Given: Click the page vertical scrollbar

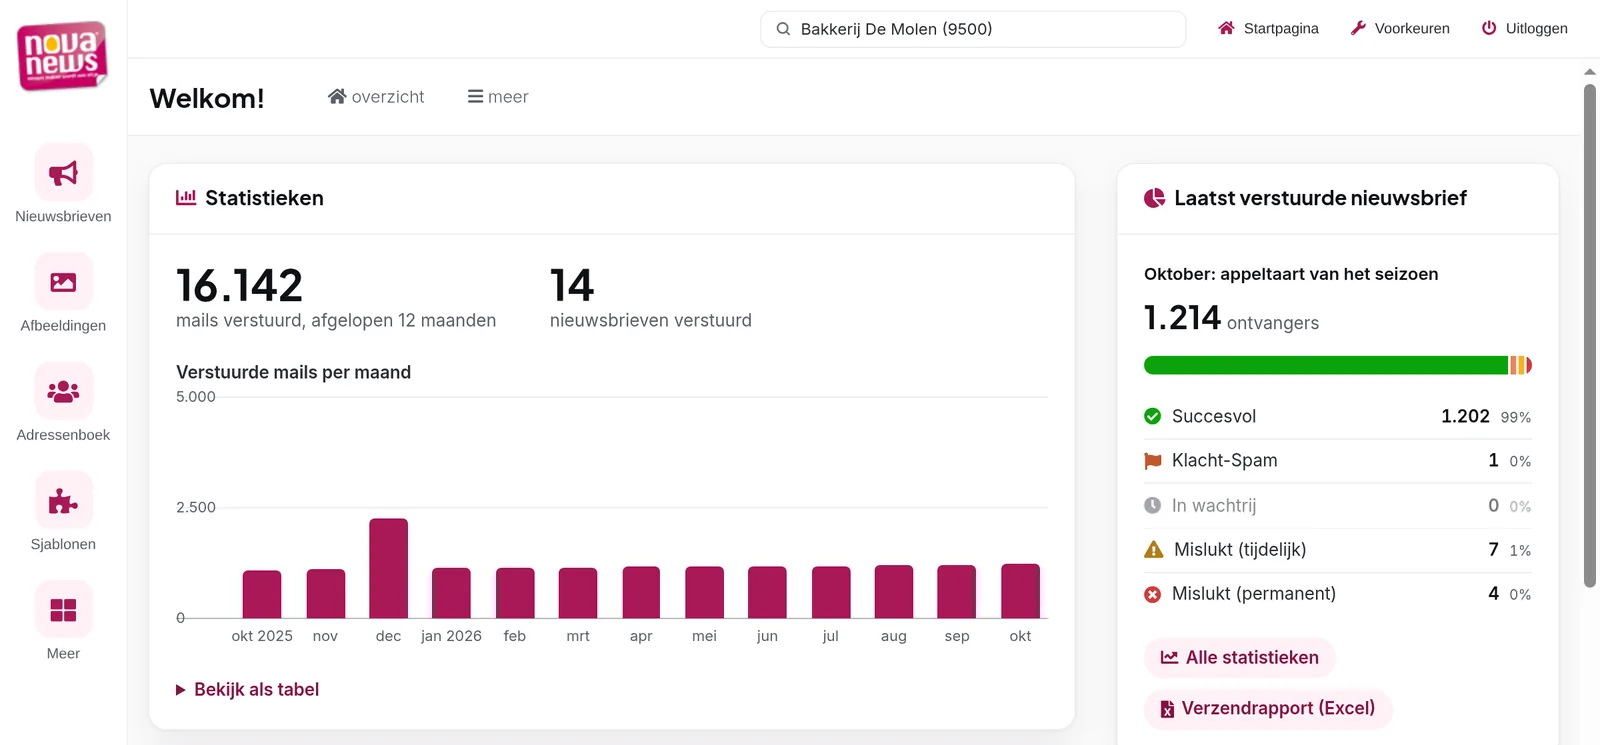Looking at the screenshot, I should 1590,336.
